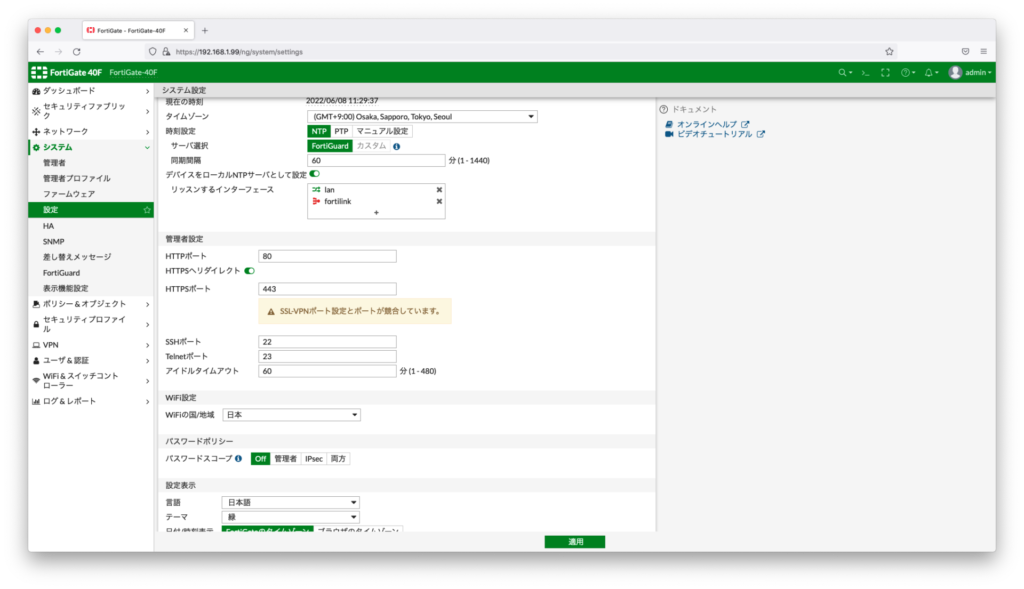Open the ビデオチュートリアル link
The height and width of the screenshot is (589, 1024).
714,135
